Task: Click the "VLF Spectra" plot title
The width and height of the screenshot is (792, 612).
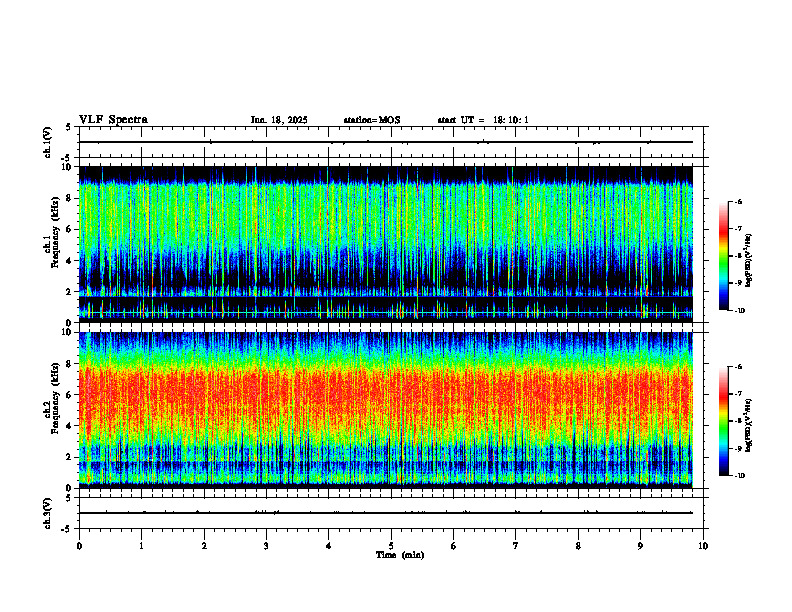Action: tap(113, 120)
